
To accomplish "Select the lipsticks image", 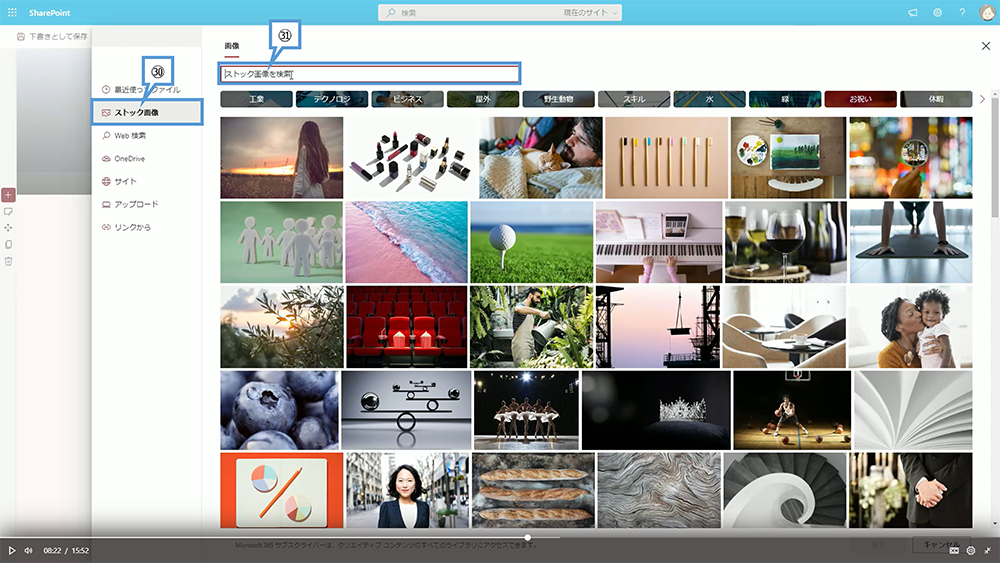I will [411, 157].
